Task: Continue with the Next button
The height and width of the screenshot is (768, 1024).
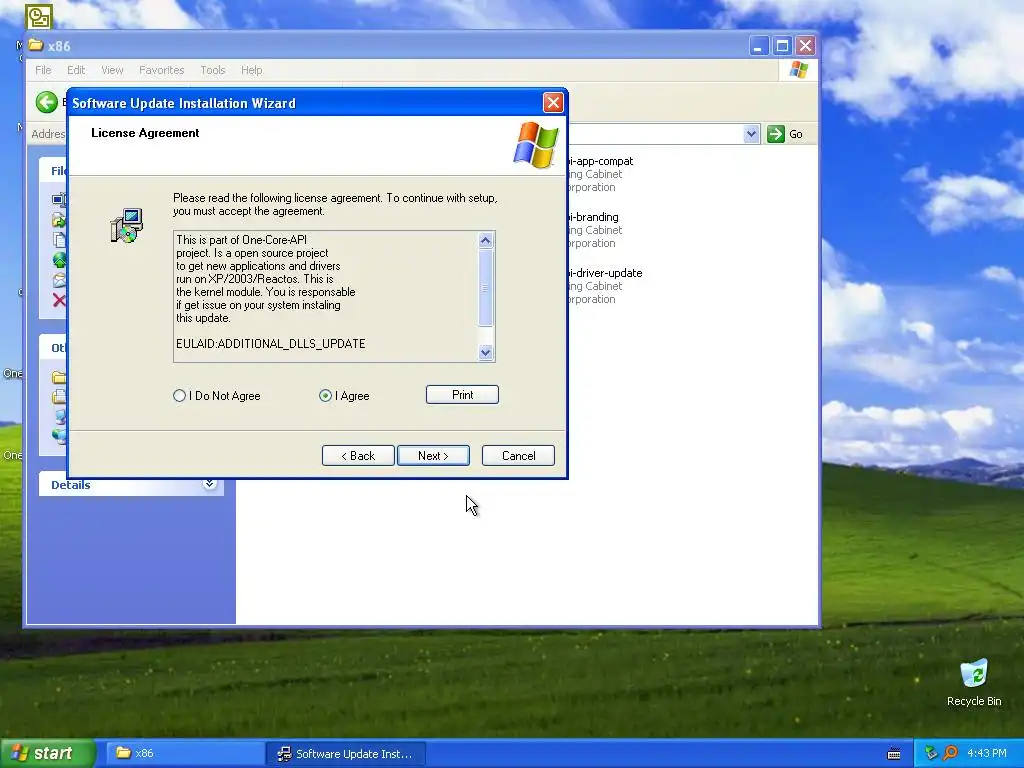Action: pos(433,455)
